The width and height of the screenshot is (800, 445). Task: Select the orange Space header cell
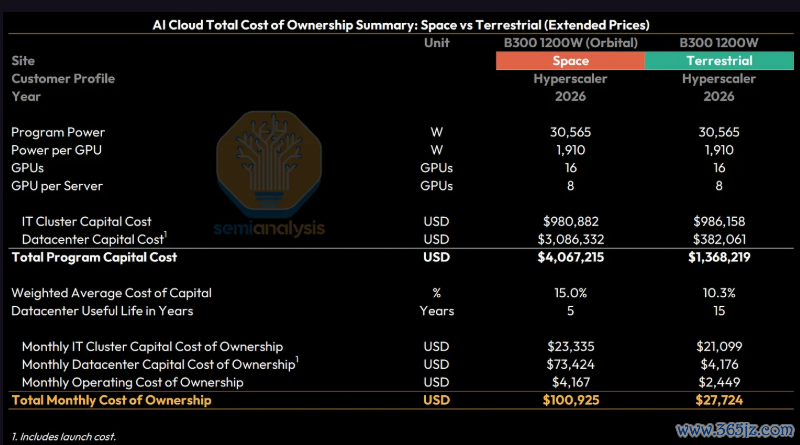570,61
